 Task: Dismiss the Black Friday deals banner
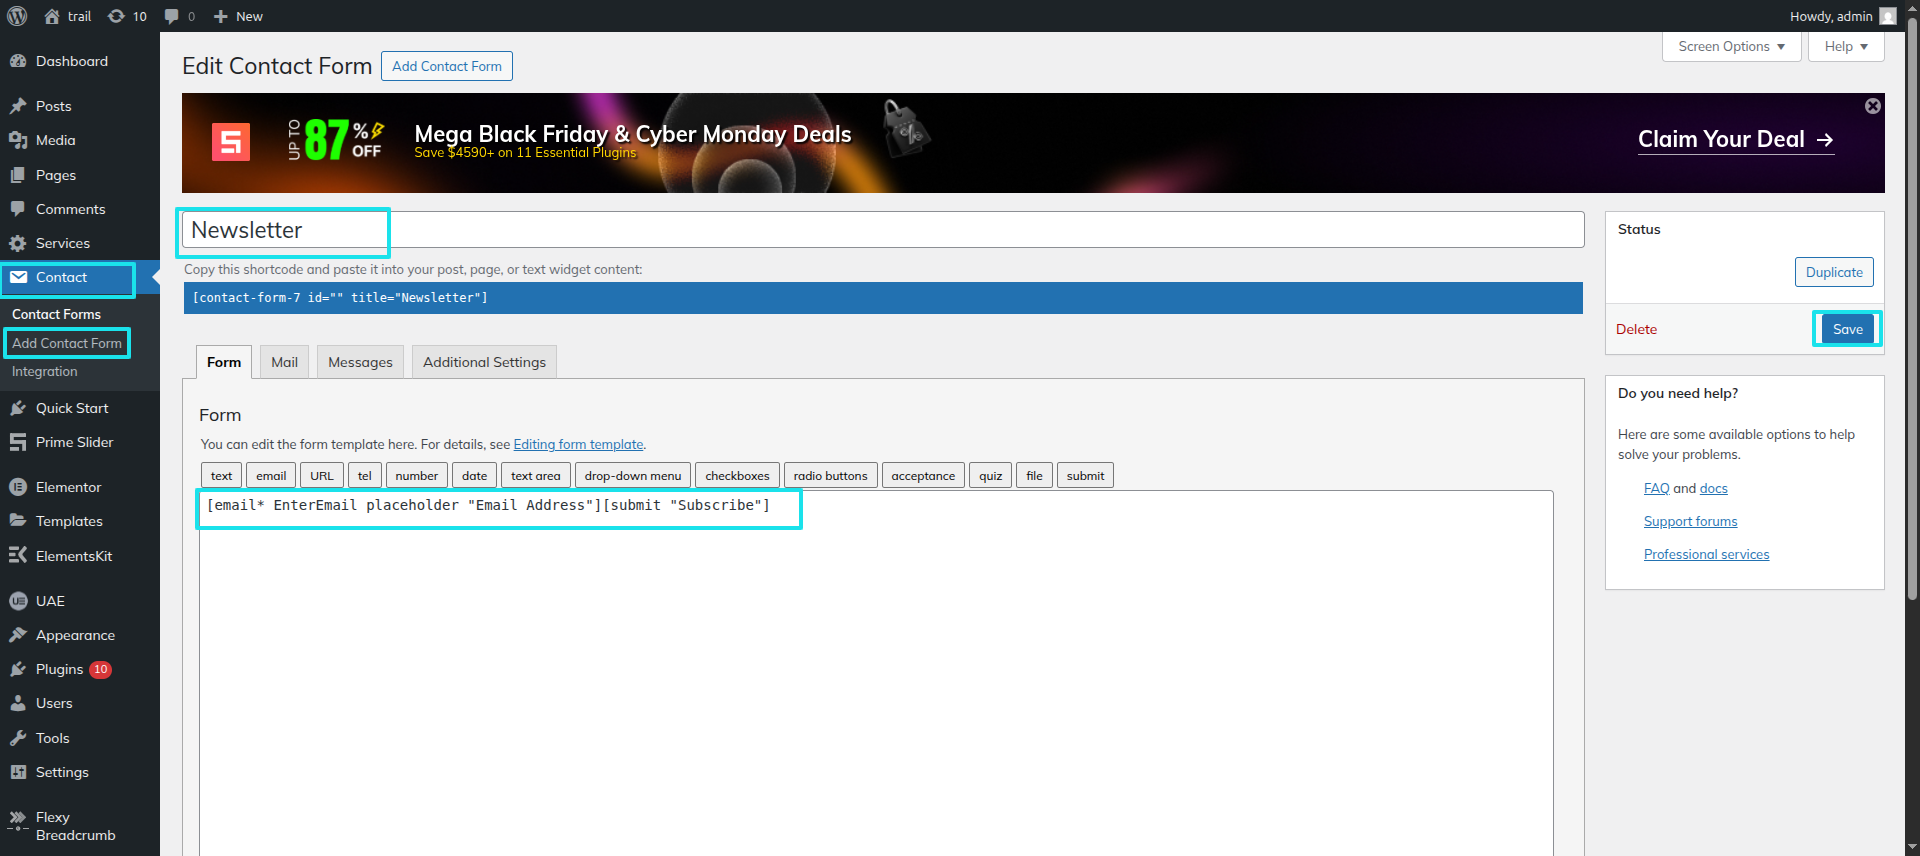[1872, 106]
